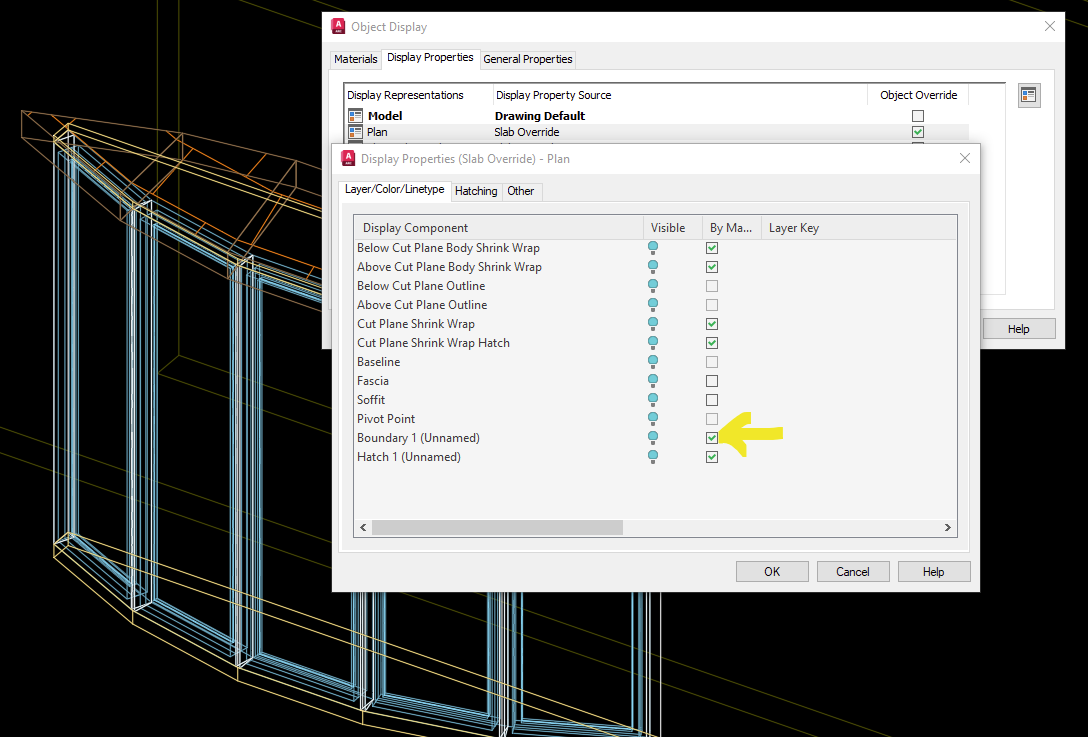
Task: Open the Hatching tab
Action: [476, 190]
